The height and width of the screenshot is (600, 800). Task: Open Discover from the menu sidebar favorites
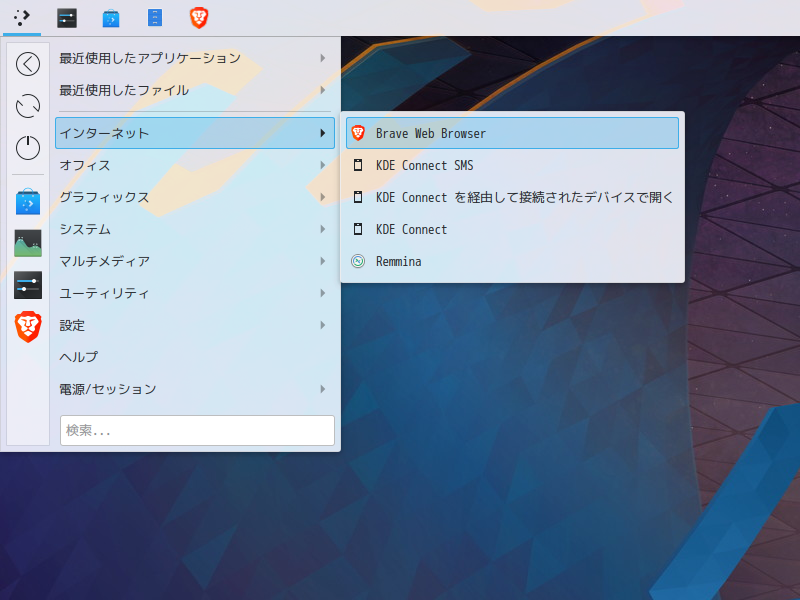click(28, 202)
